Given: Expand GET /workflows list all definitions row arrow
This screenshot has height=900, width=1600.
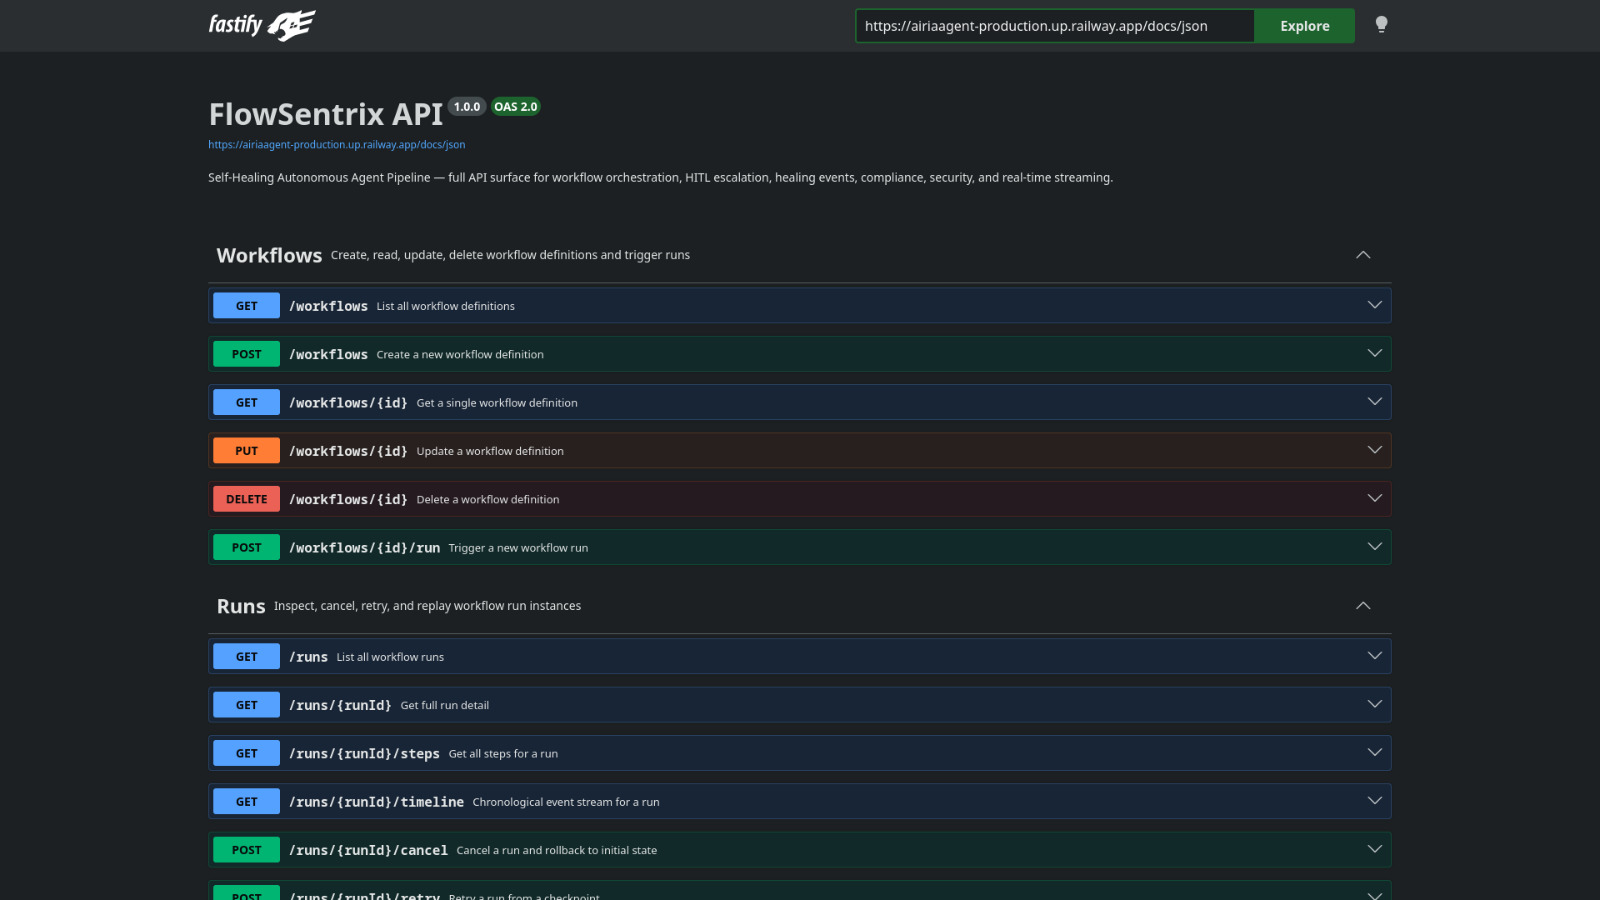Looking at the screenshot, I should (x=1375, y=305).
